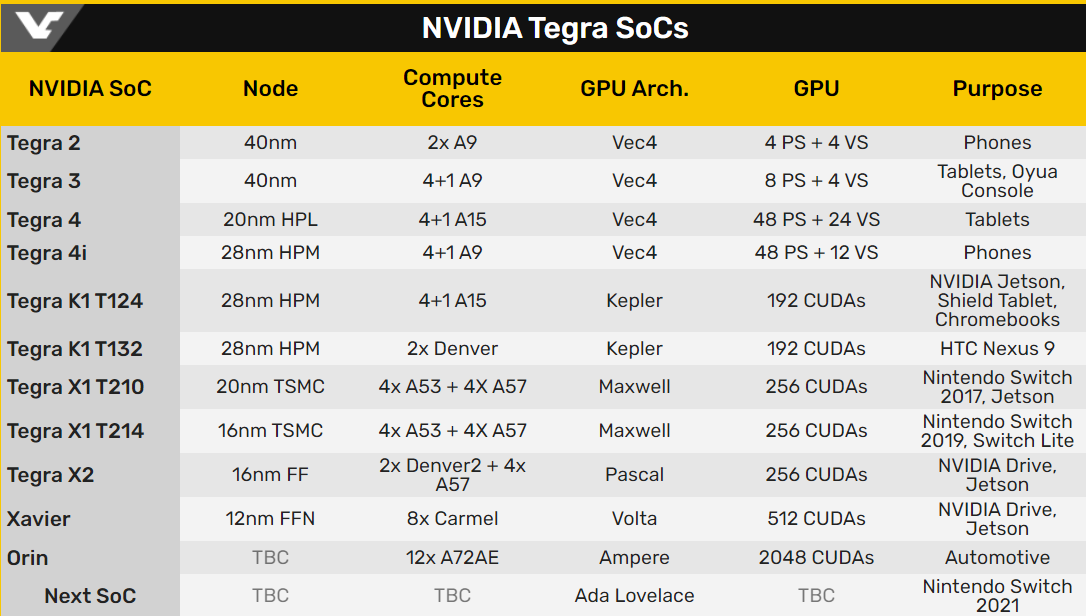Click the GPU Arch. column header

click(634, 89)
